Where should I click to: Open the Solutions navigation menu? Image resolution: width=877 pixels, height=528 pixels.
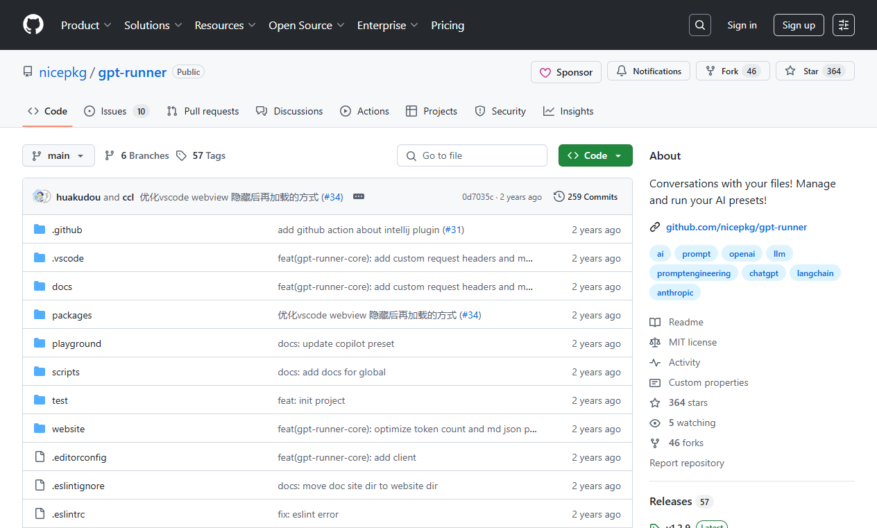point(153,25)
